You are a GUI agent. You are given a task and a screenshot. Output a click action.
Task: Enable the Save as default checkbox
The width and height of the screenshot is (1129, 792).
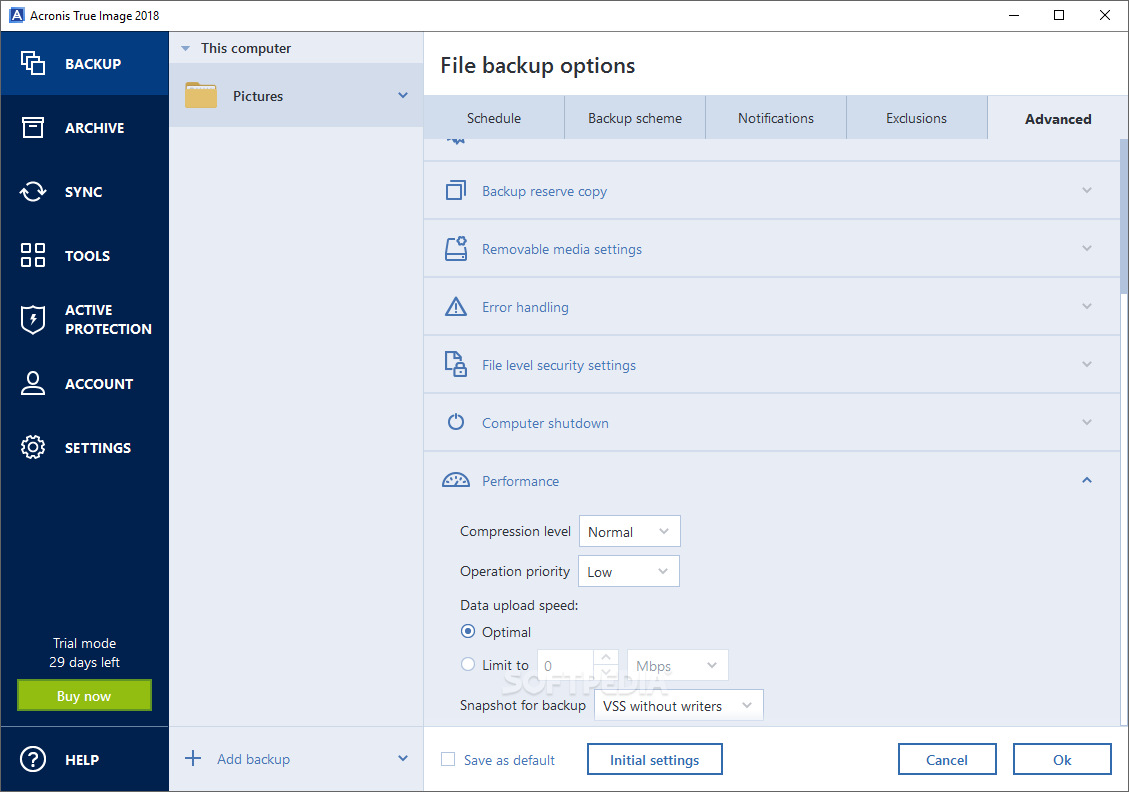coord(448,760)
